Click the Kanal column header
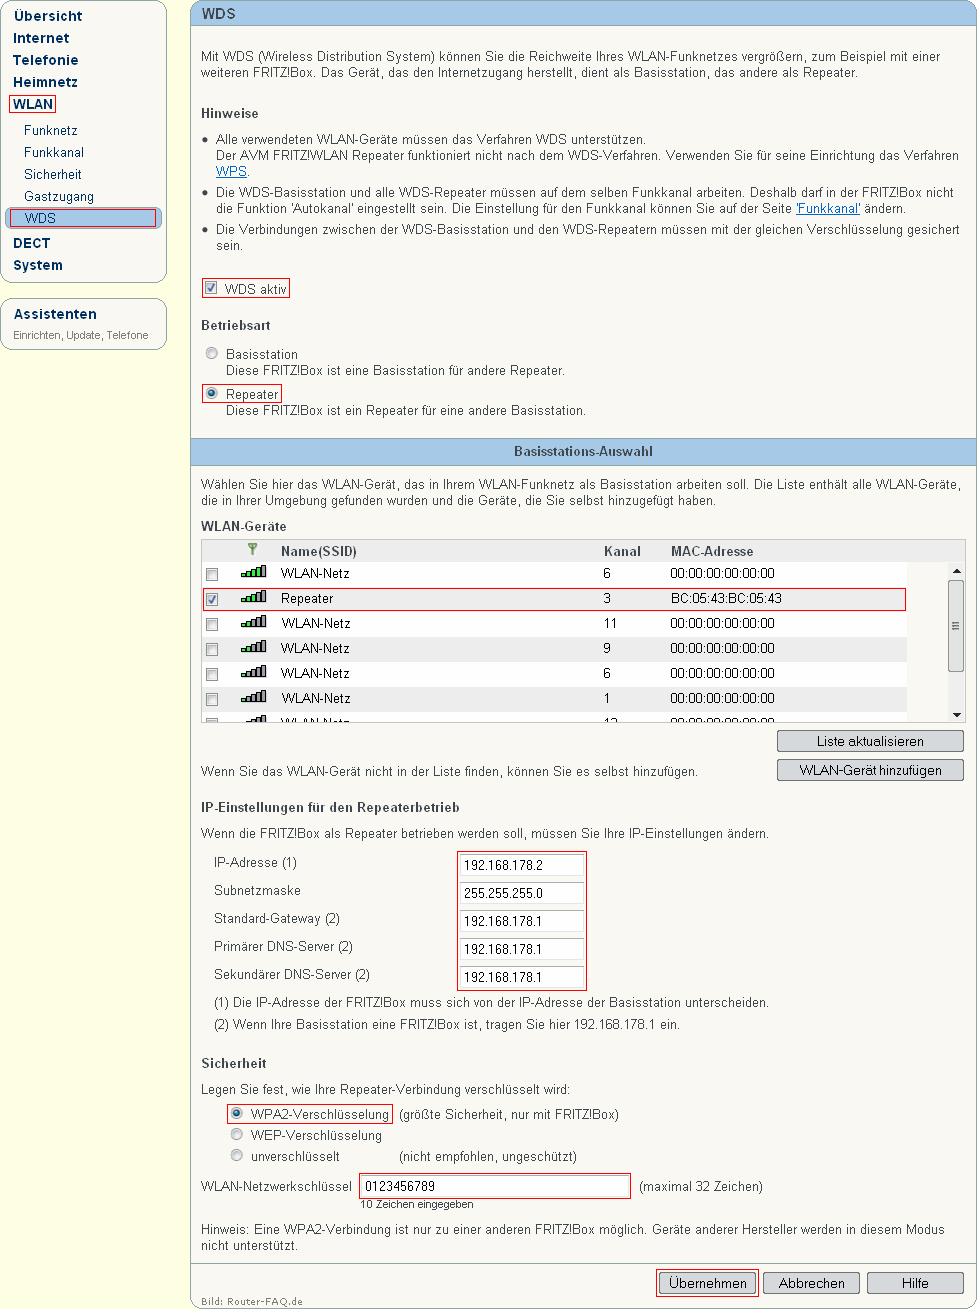The height and width of the screenshot is (1309, 977). 622,551
